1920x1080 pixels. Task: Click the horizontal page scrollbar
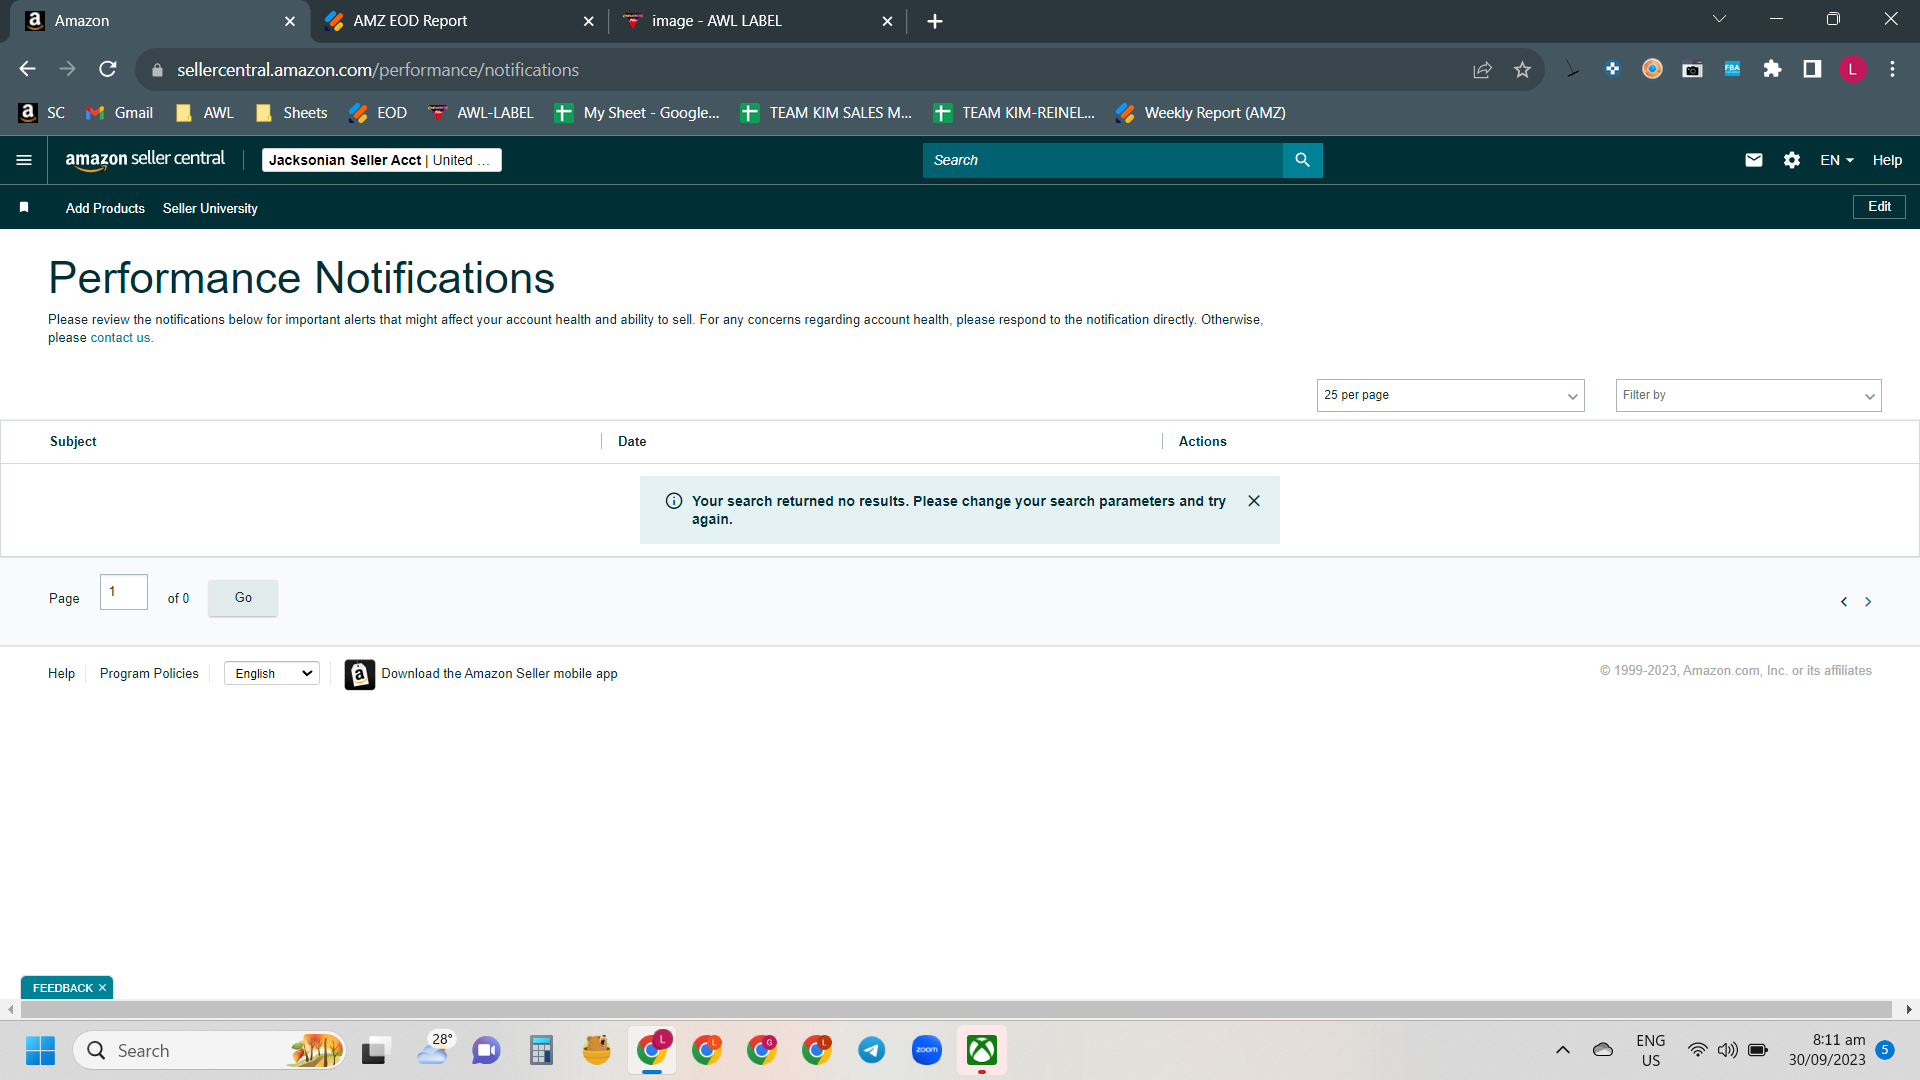(x=956, y=1010)
